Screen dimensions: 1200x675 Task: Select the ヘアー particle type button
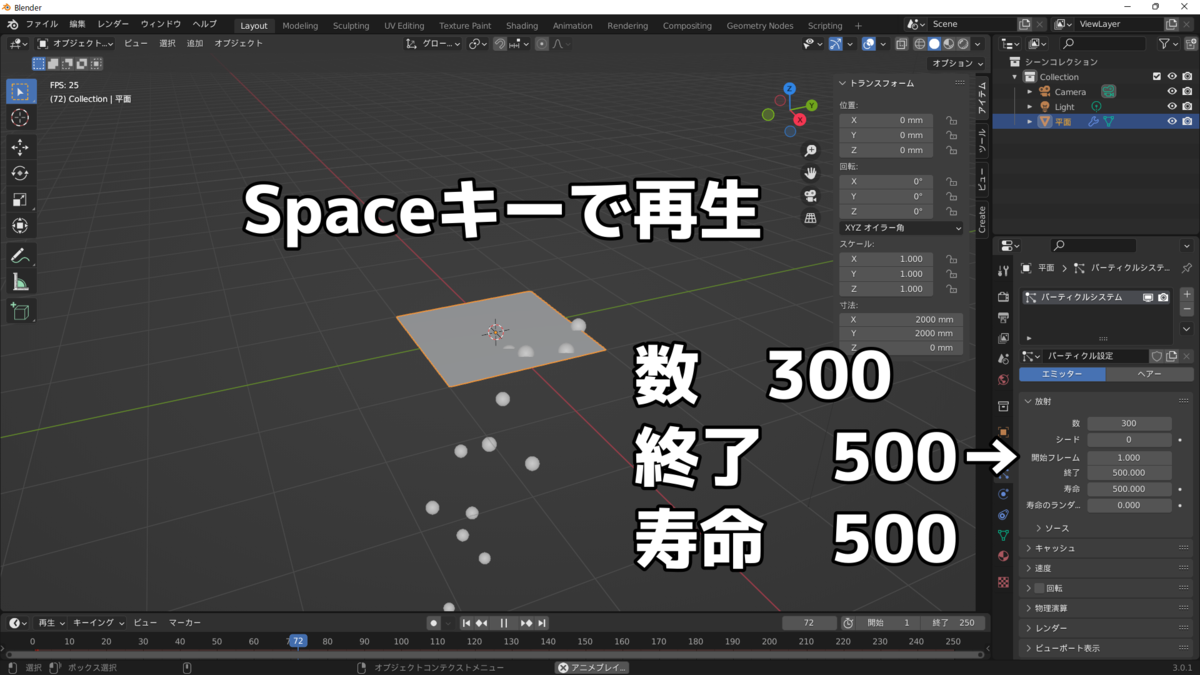1150,374
